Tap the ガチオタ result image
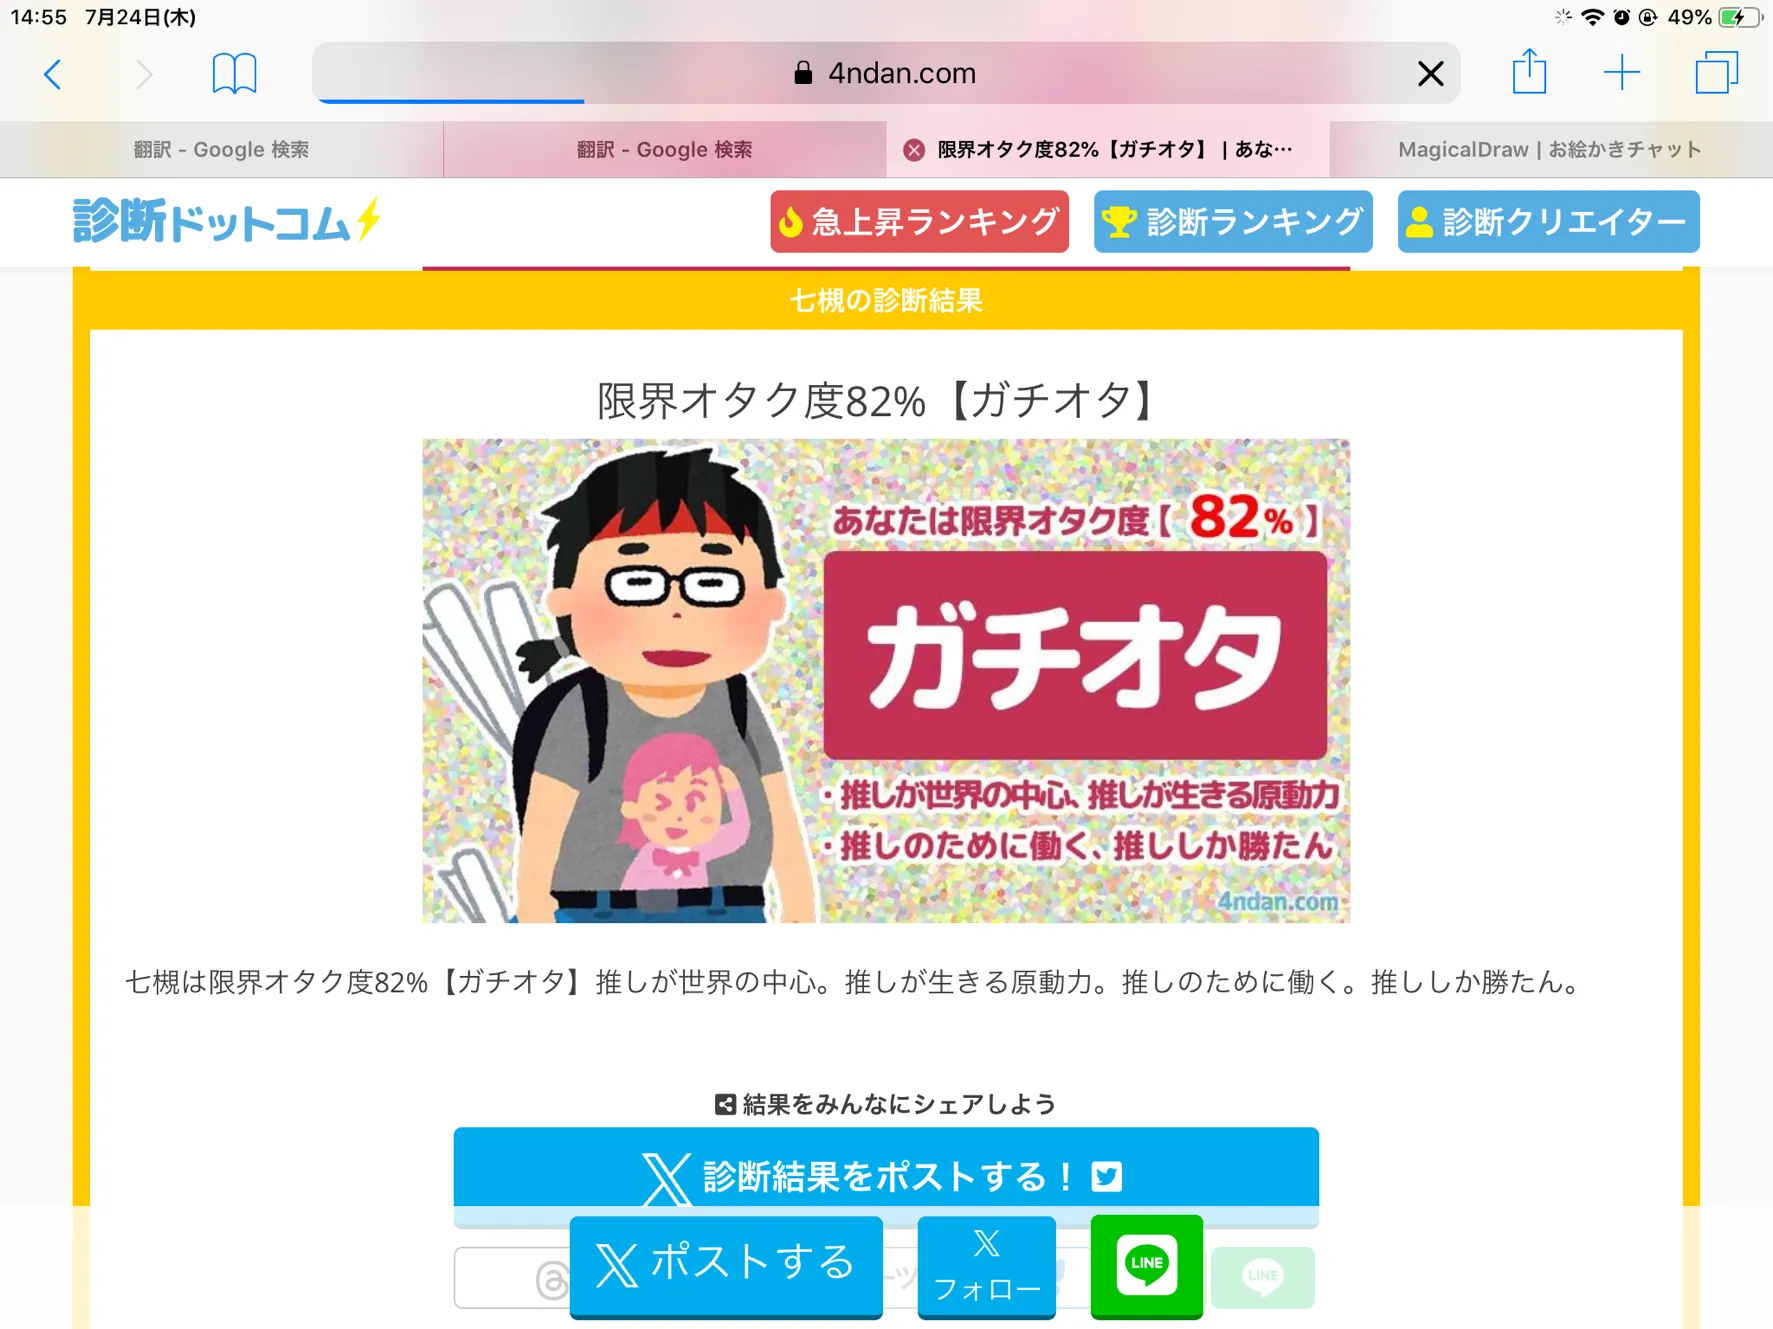This screenshot has height=1329, width=1773. coord(885,681)
